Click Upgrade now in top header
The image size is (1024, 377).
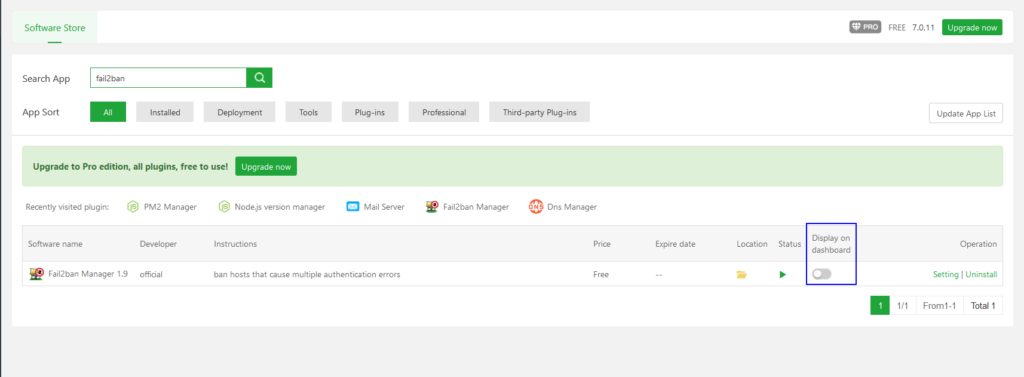coord(972,27)
